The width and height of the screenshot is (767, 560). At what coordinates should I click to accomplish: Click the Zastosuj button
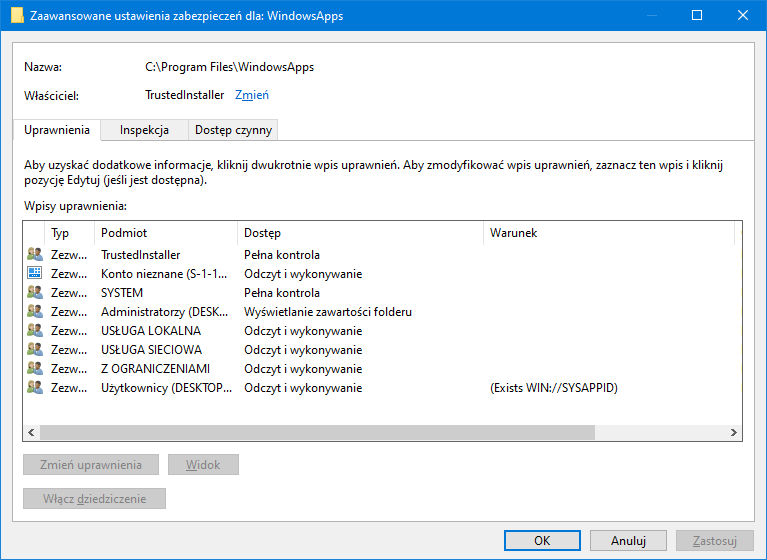click(715, 540)
